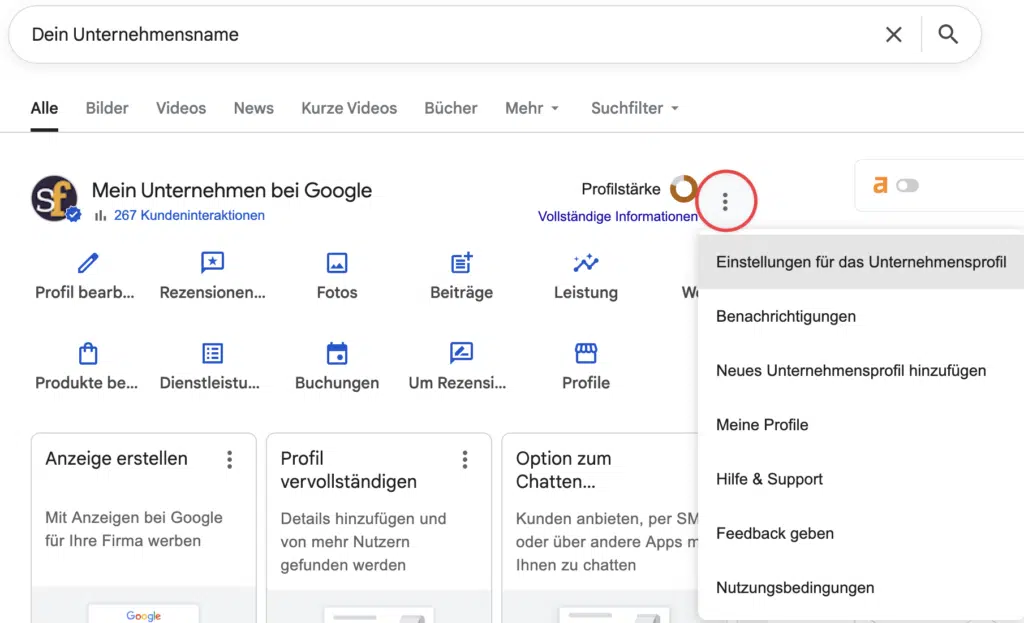The image size is (1024, 623).
Task: Choose Nutzungsbedingungen menu entry
Action: tap(861, 587)
